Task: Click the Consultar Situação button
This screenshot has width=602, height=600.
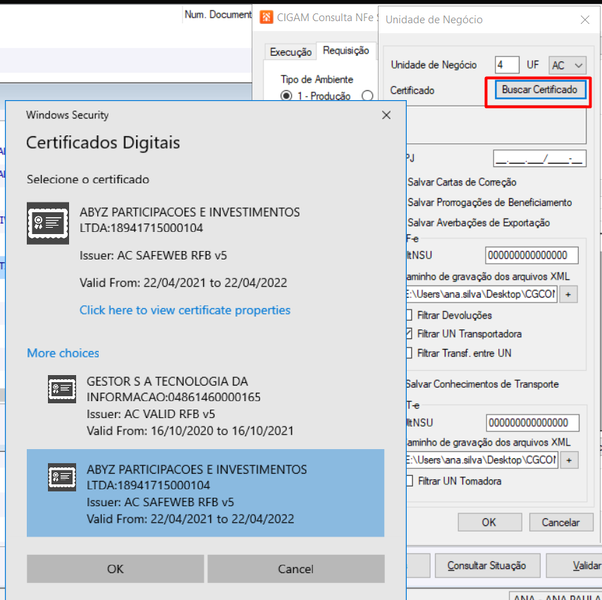Action: (x=486, y=565)
